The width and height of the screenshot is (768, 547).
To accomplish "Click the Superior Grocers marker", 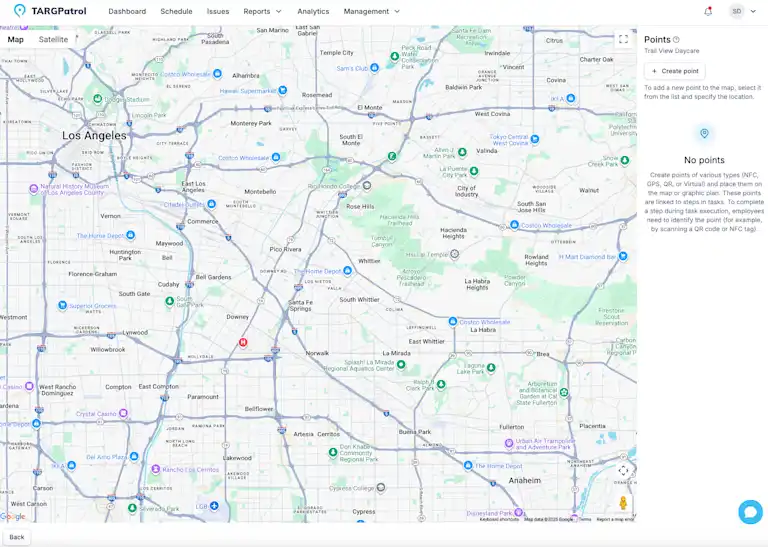I will (62, 306).
